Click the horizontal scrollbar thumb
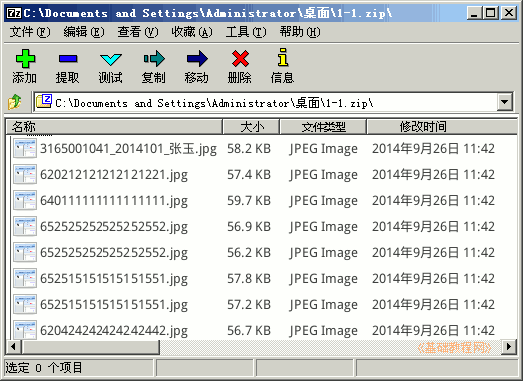 (90, 347)
